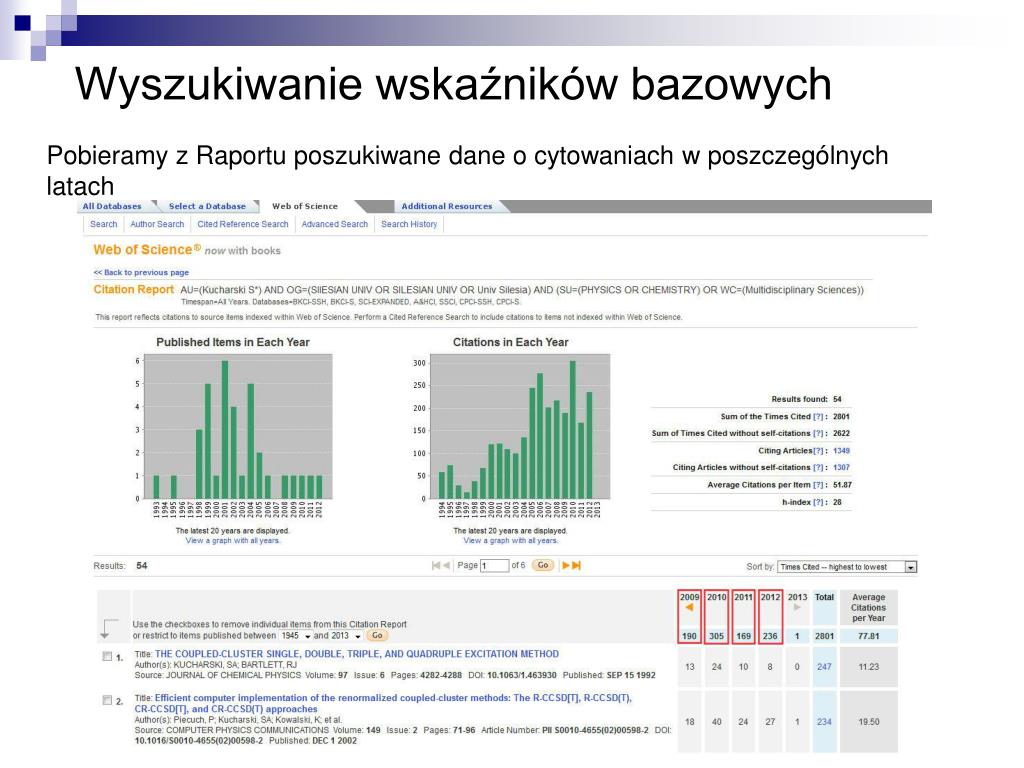Click average citations per year 77.81
The height and width of the screenshot is (768, 1024).
pos(869,636)
